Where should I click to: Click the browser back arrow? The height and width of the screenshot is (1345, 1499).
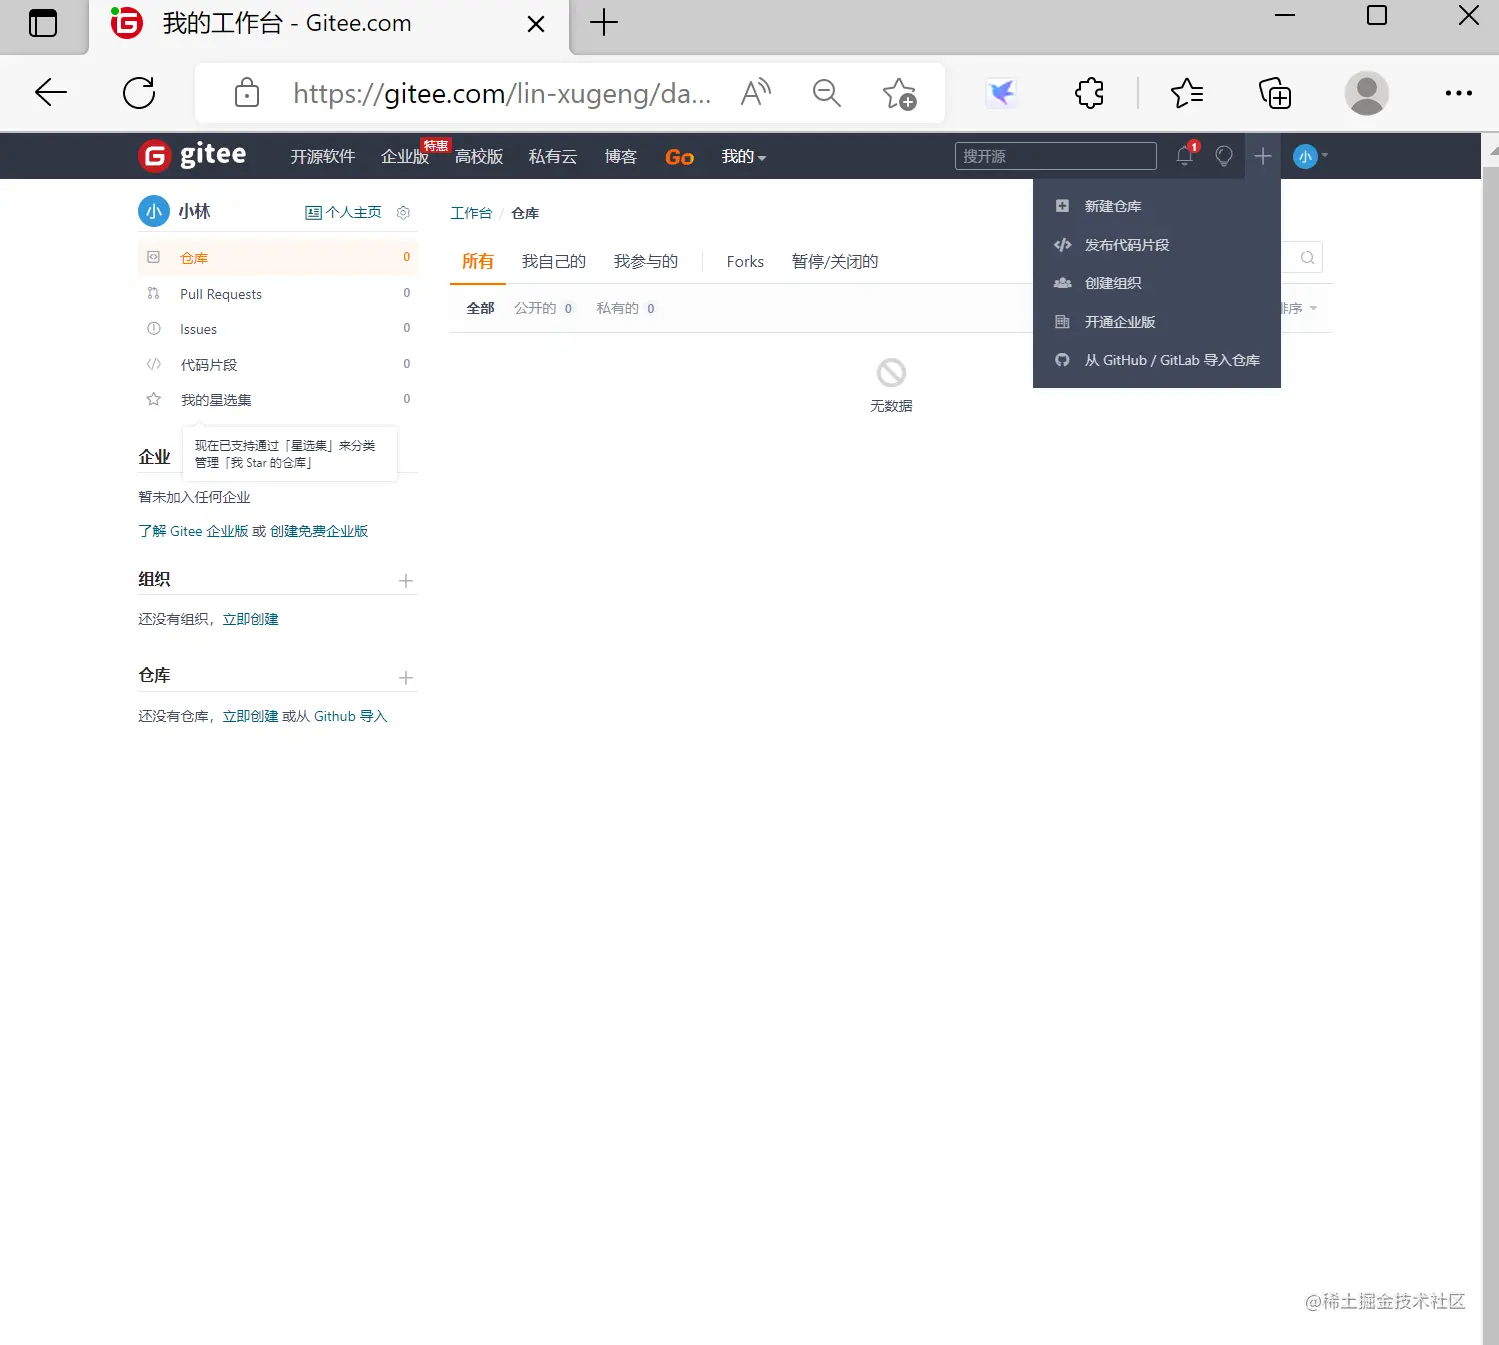point(50,93)
